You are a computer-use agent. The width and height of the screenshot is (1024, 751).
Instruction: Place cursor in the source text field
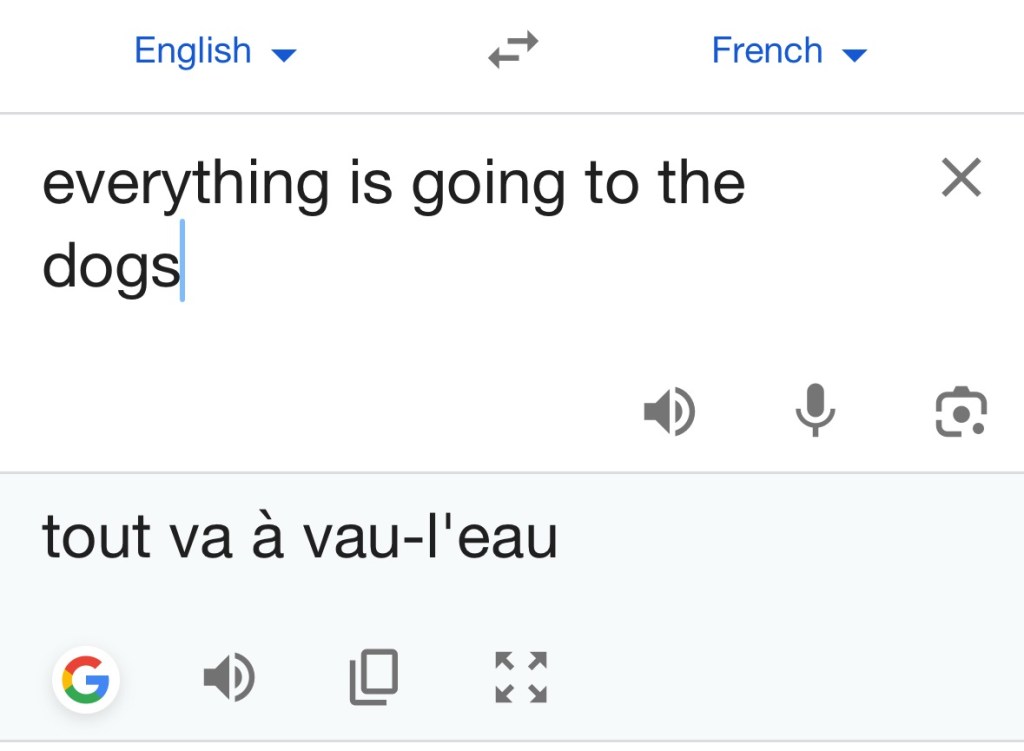pos(400,220)
